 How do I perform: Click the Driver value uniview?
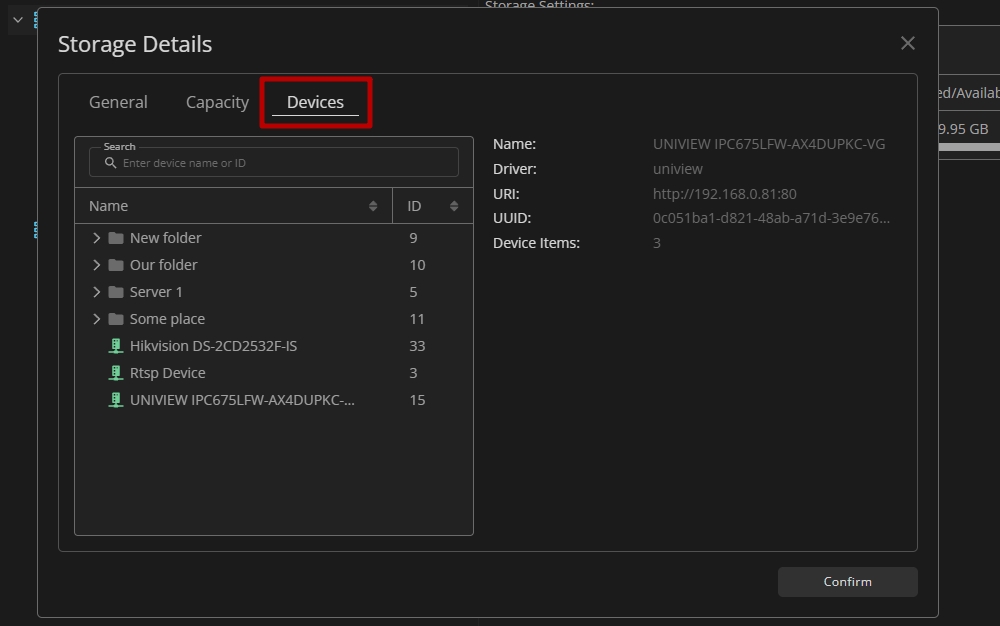pos(677,169)
